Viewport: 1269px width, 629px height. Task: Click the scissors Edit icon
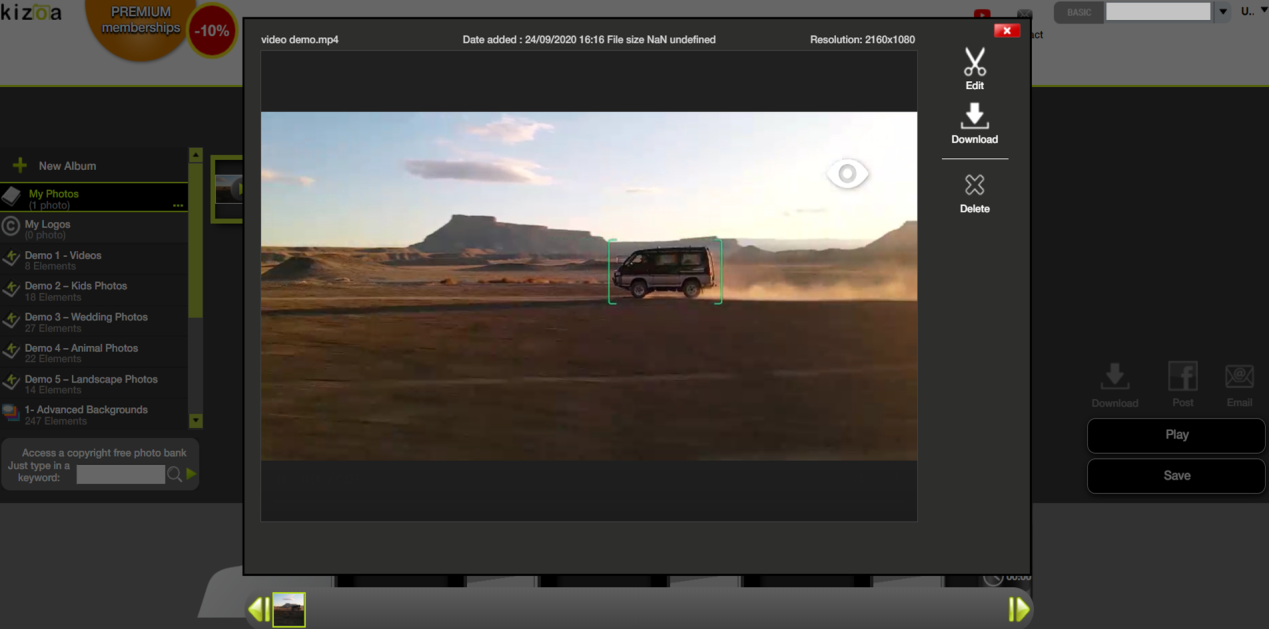point(974,62)
